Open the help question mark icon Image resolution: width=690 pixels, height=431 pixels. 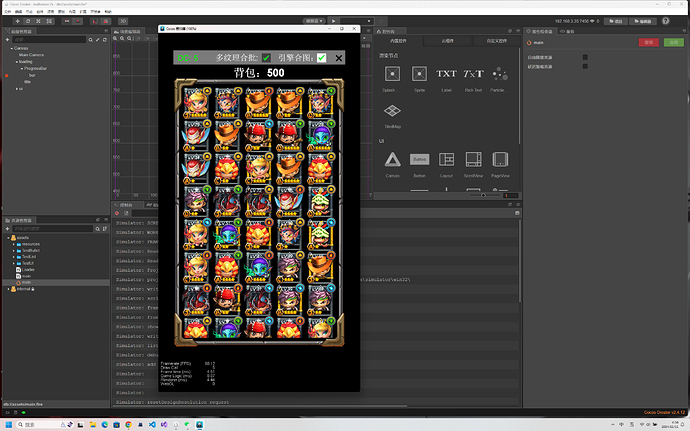(665, 21)
